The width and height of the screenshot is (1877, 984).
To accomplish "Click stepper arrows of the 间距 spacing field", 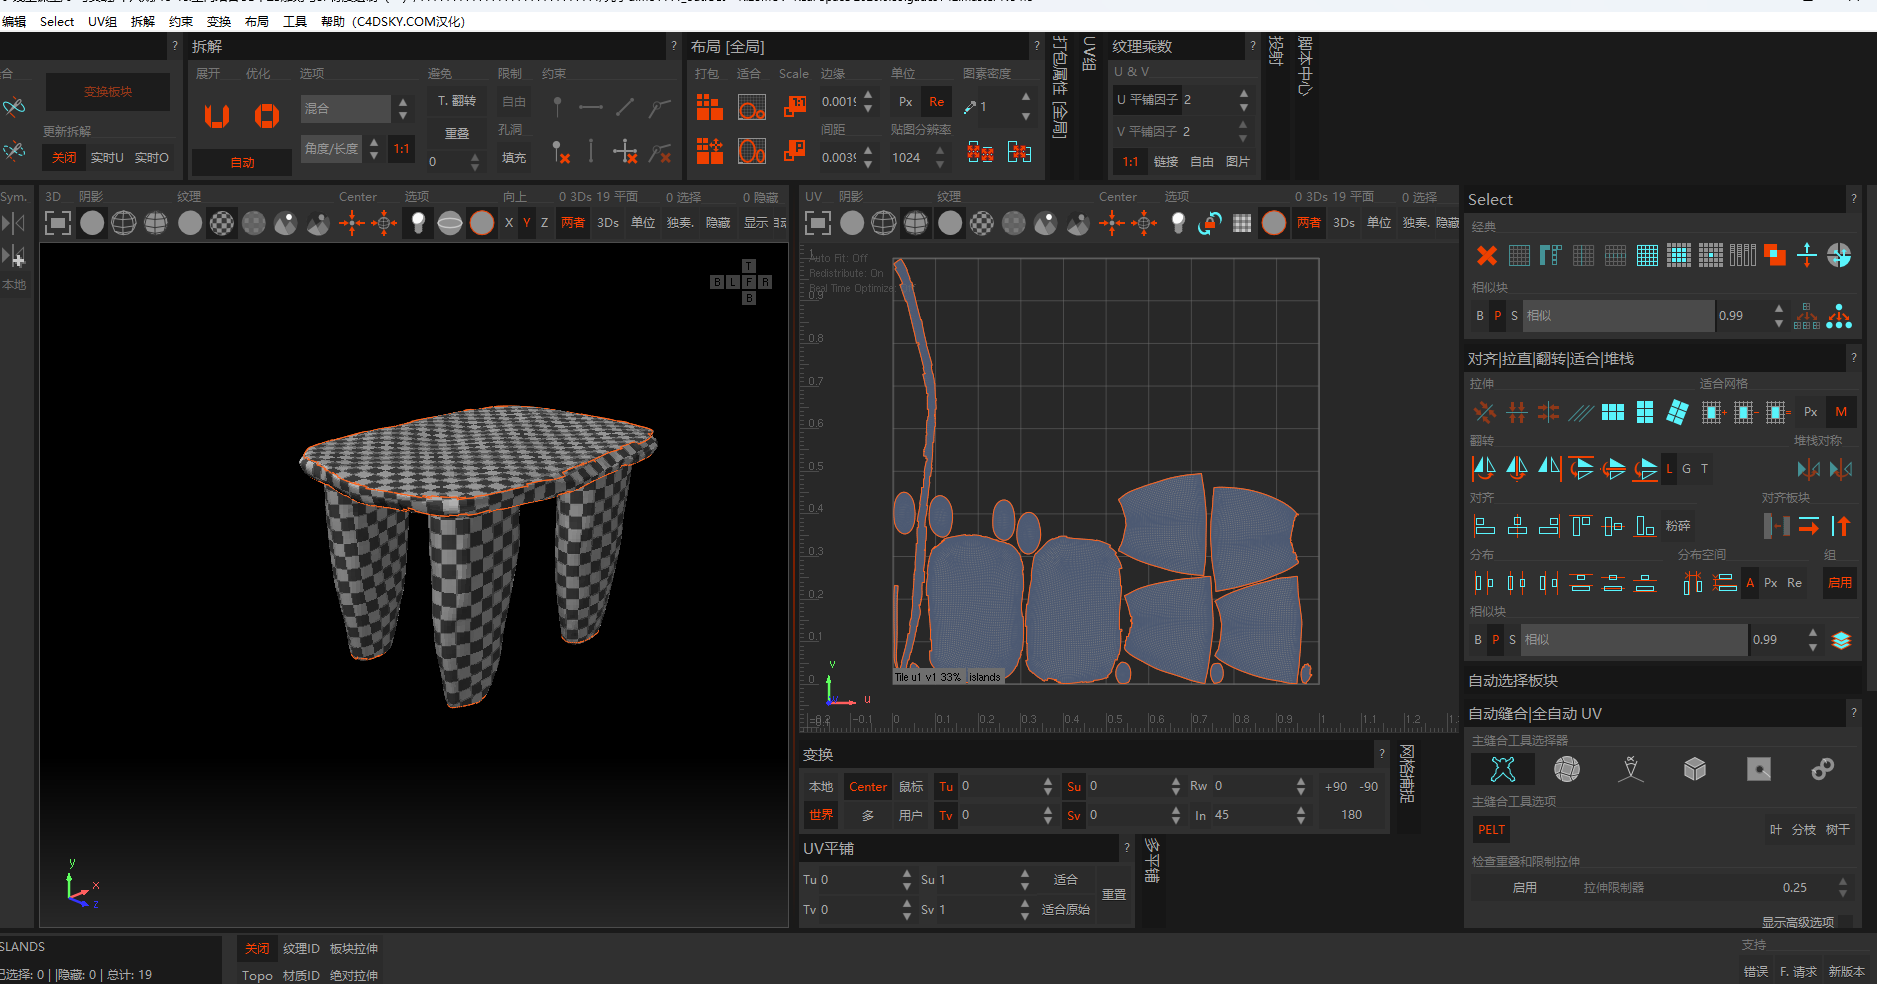I will tap(868, 157).
